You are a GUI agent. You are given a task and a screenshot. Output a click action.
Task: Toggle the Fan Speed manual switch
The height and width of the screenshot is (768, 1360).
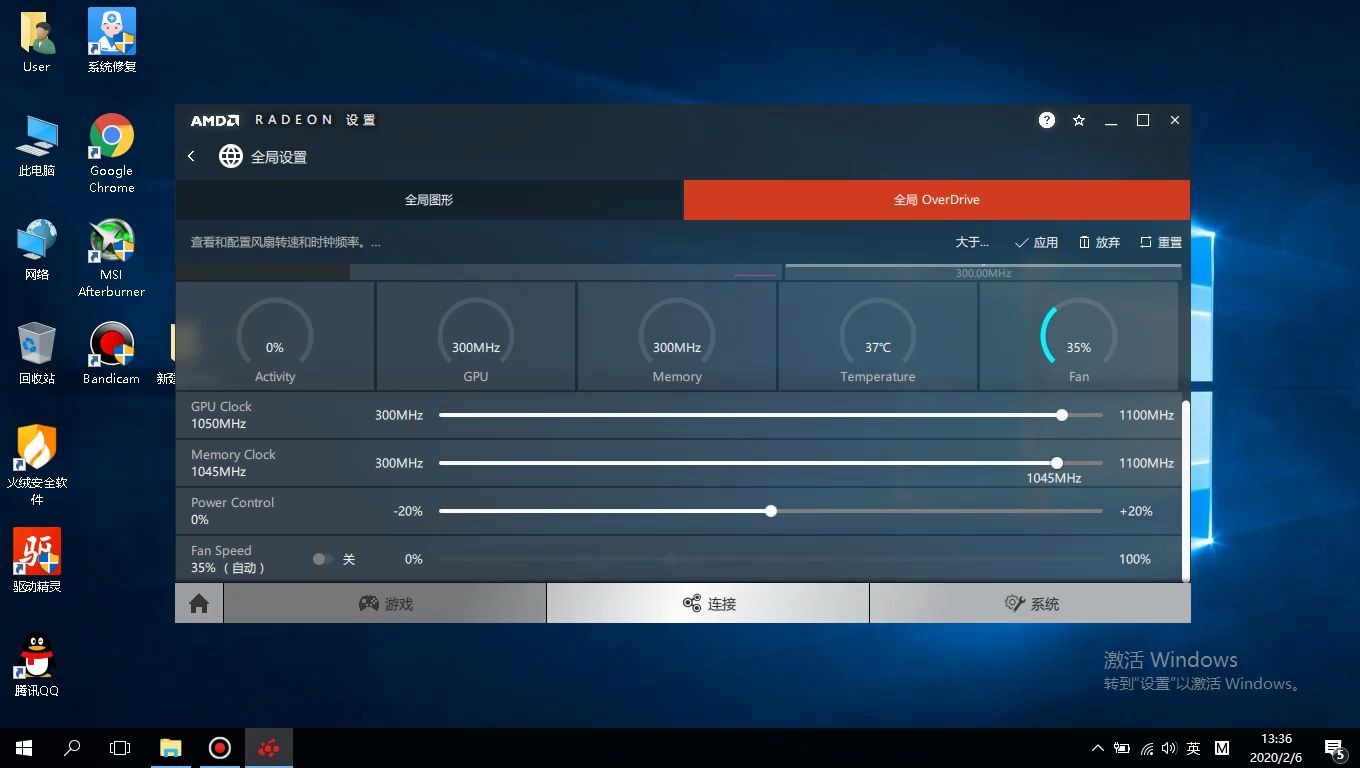(x=322, y=559)
